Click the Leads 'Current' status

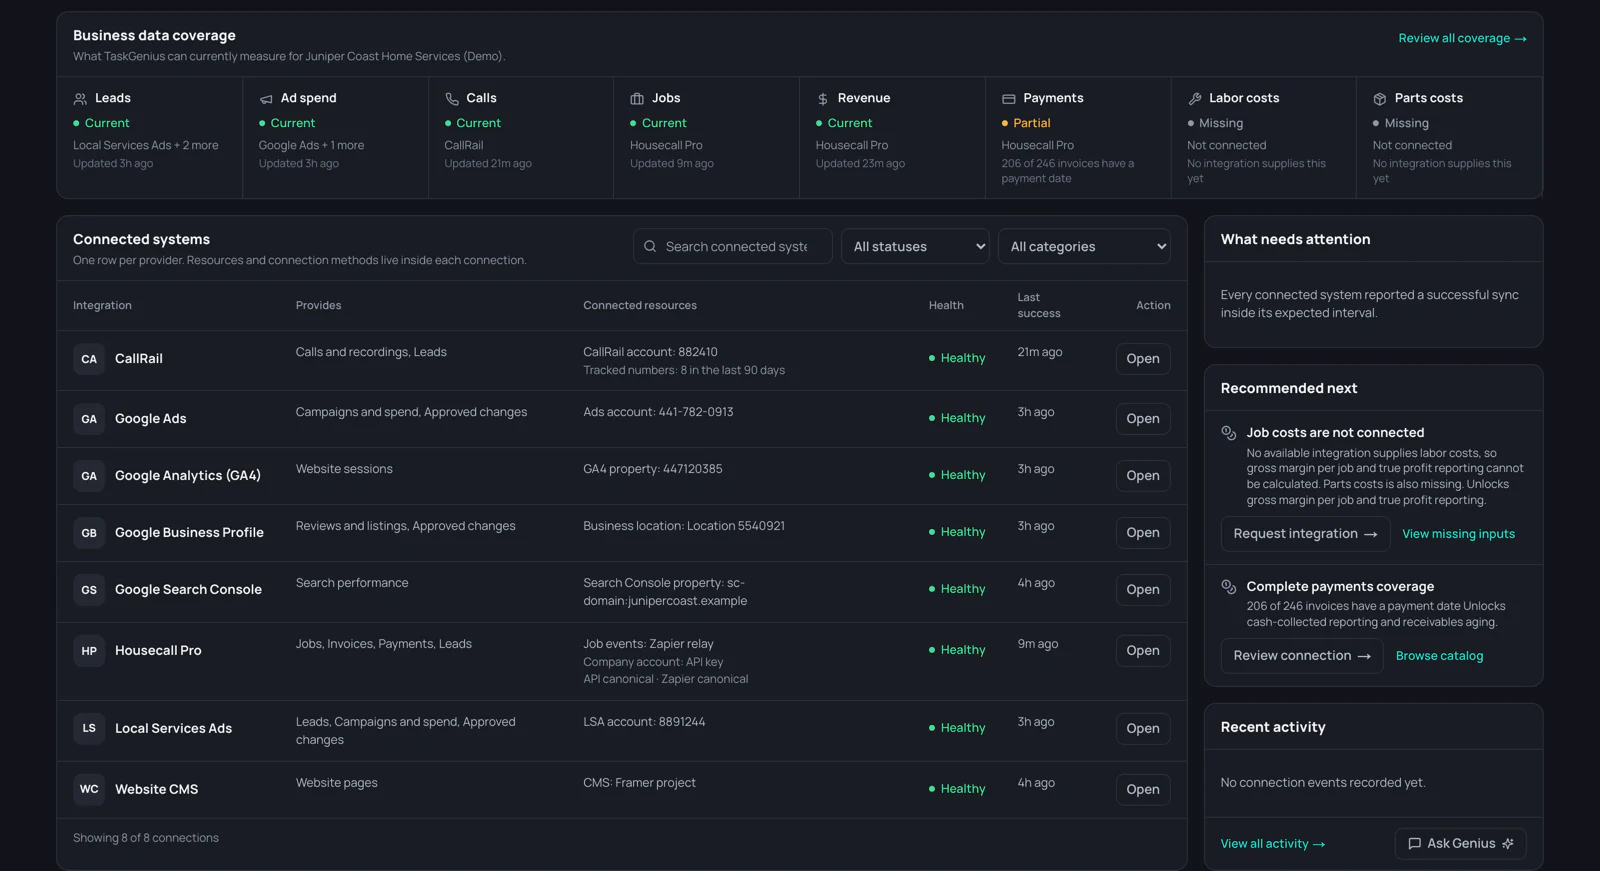click(101, 123)
